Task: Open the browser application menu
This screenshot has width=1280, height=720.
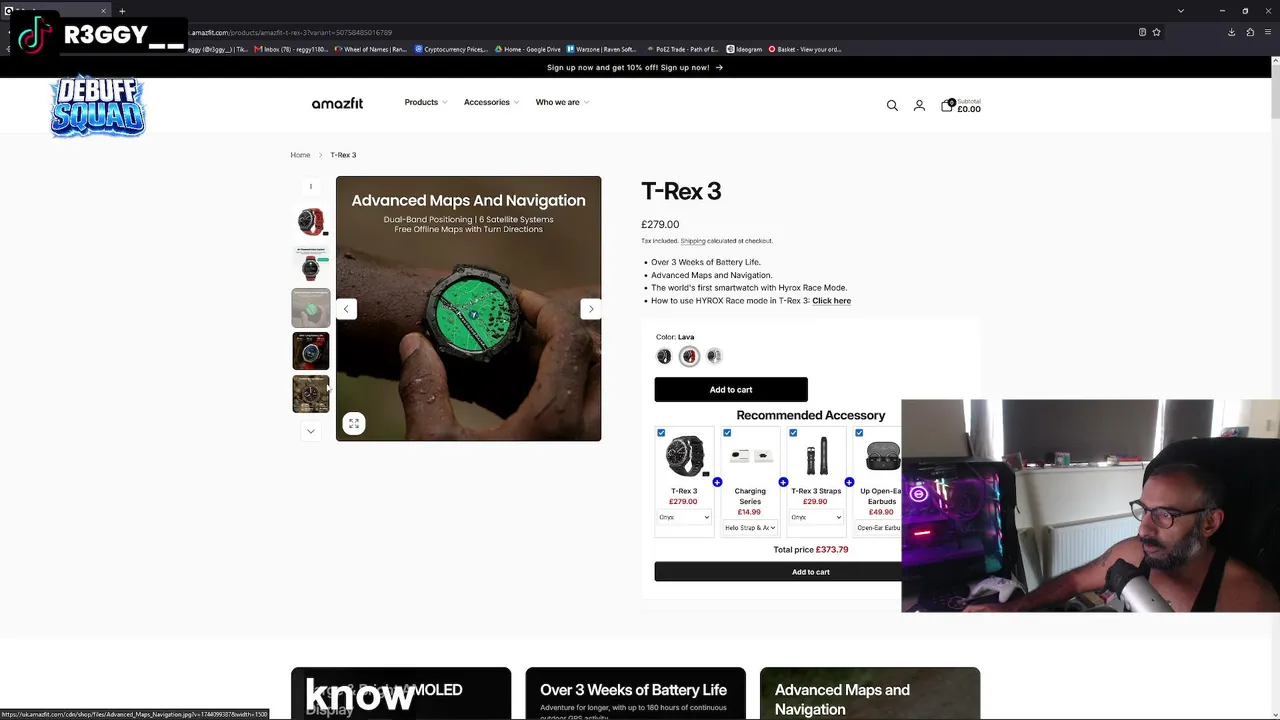Action: [1268, 32]
